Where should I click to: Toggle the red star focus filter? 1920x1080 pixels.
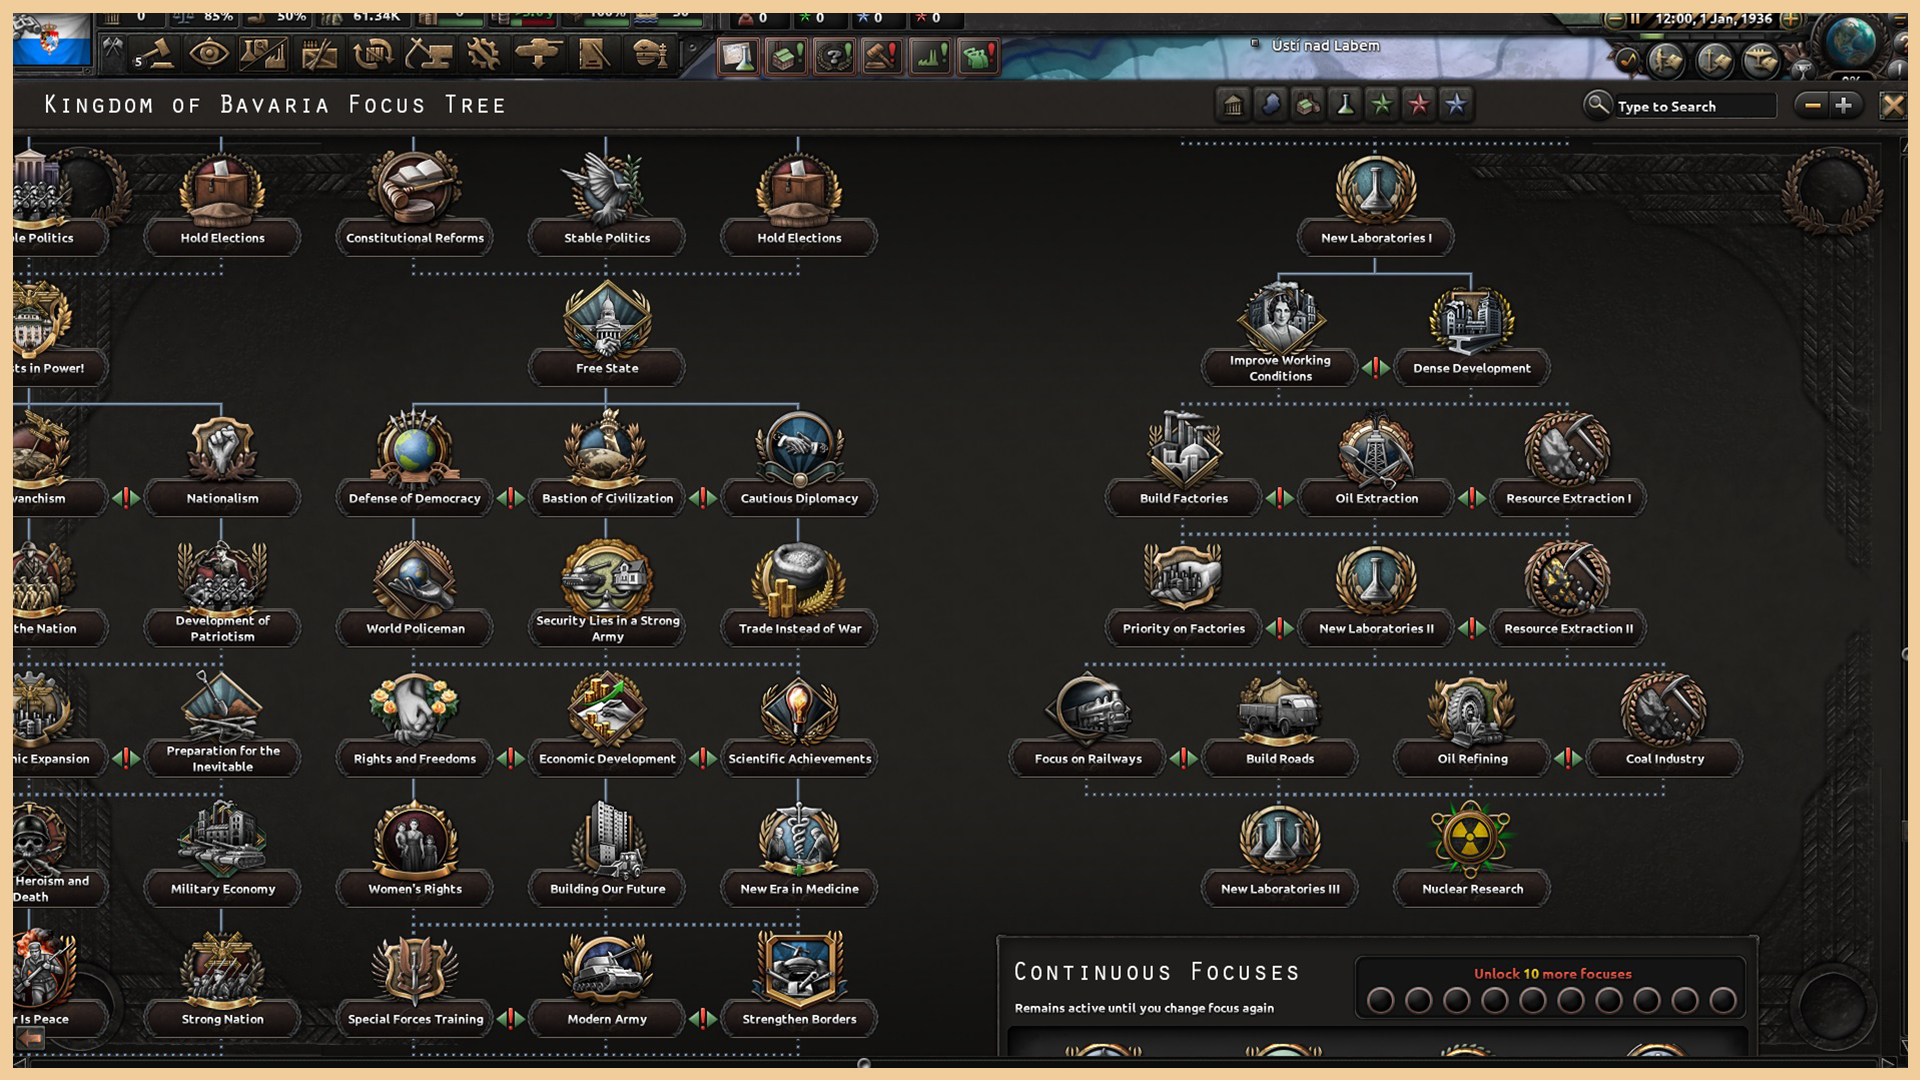(1419, 104)
